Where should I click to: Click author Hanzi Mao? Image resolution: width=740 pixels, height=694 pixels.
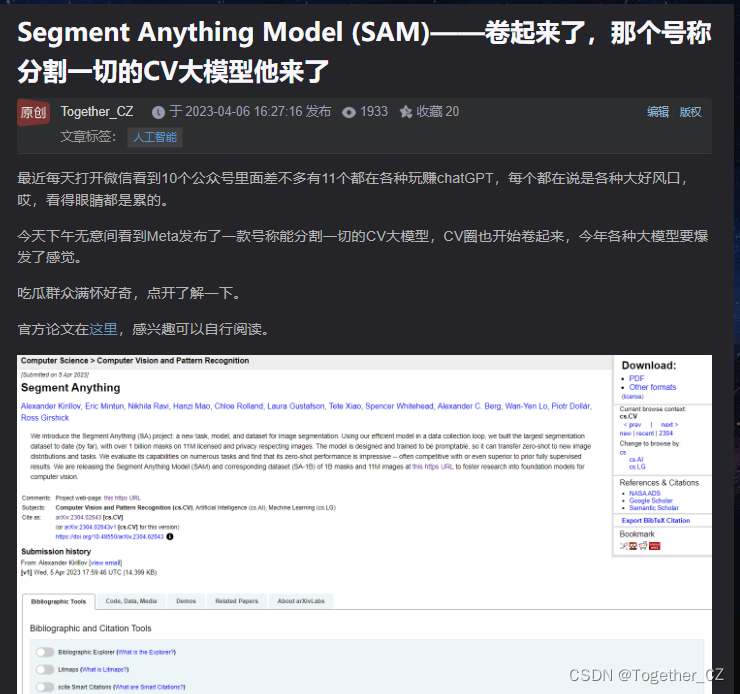pos(191,406)
